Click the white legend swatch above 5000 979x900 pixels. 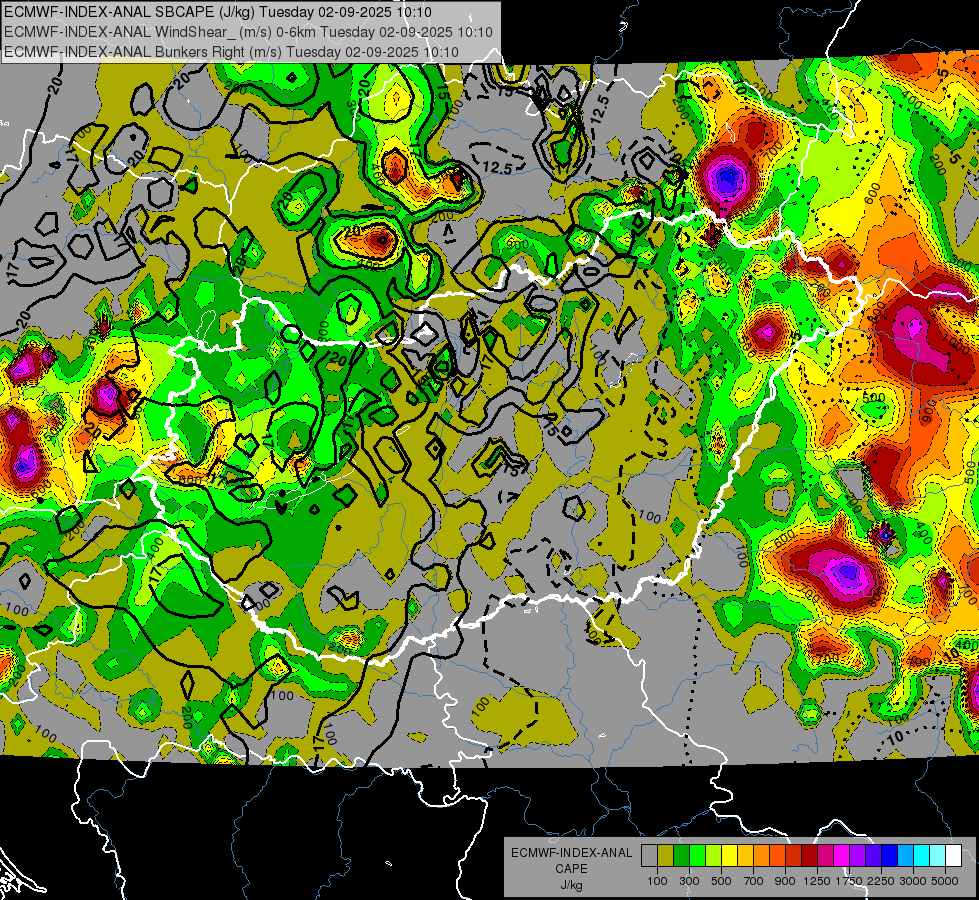[x=953, y=856]
